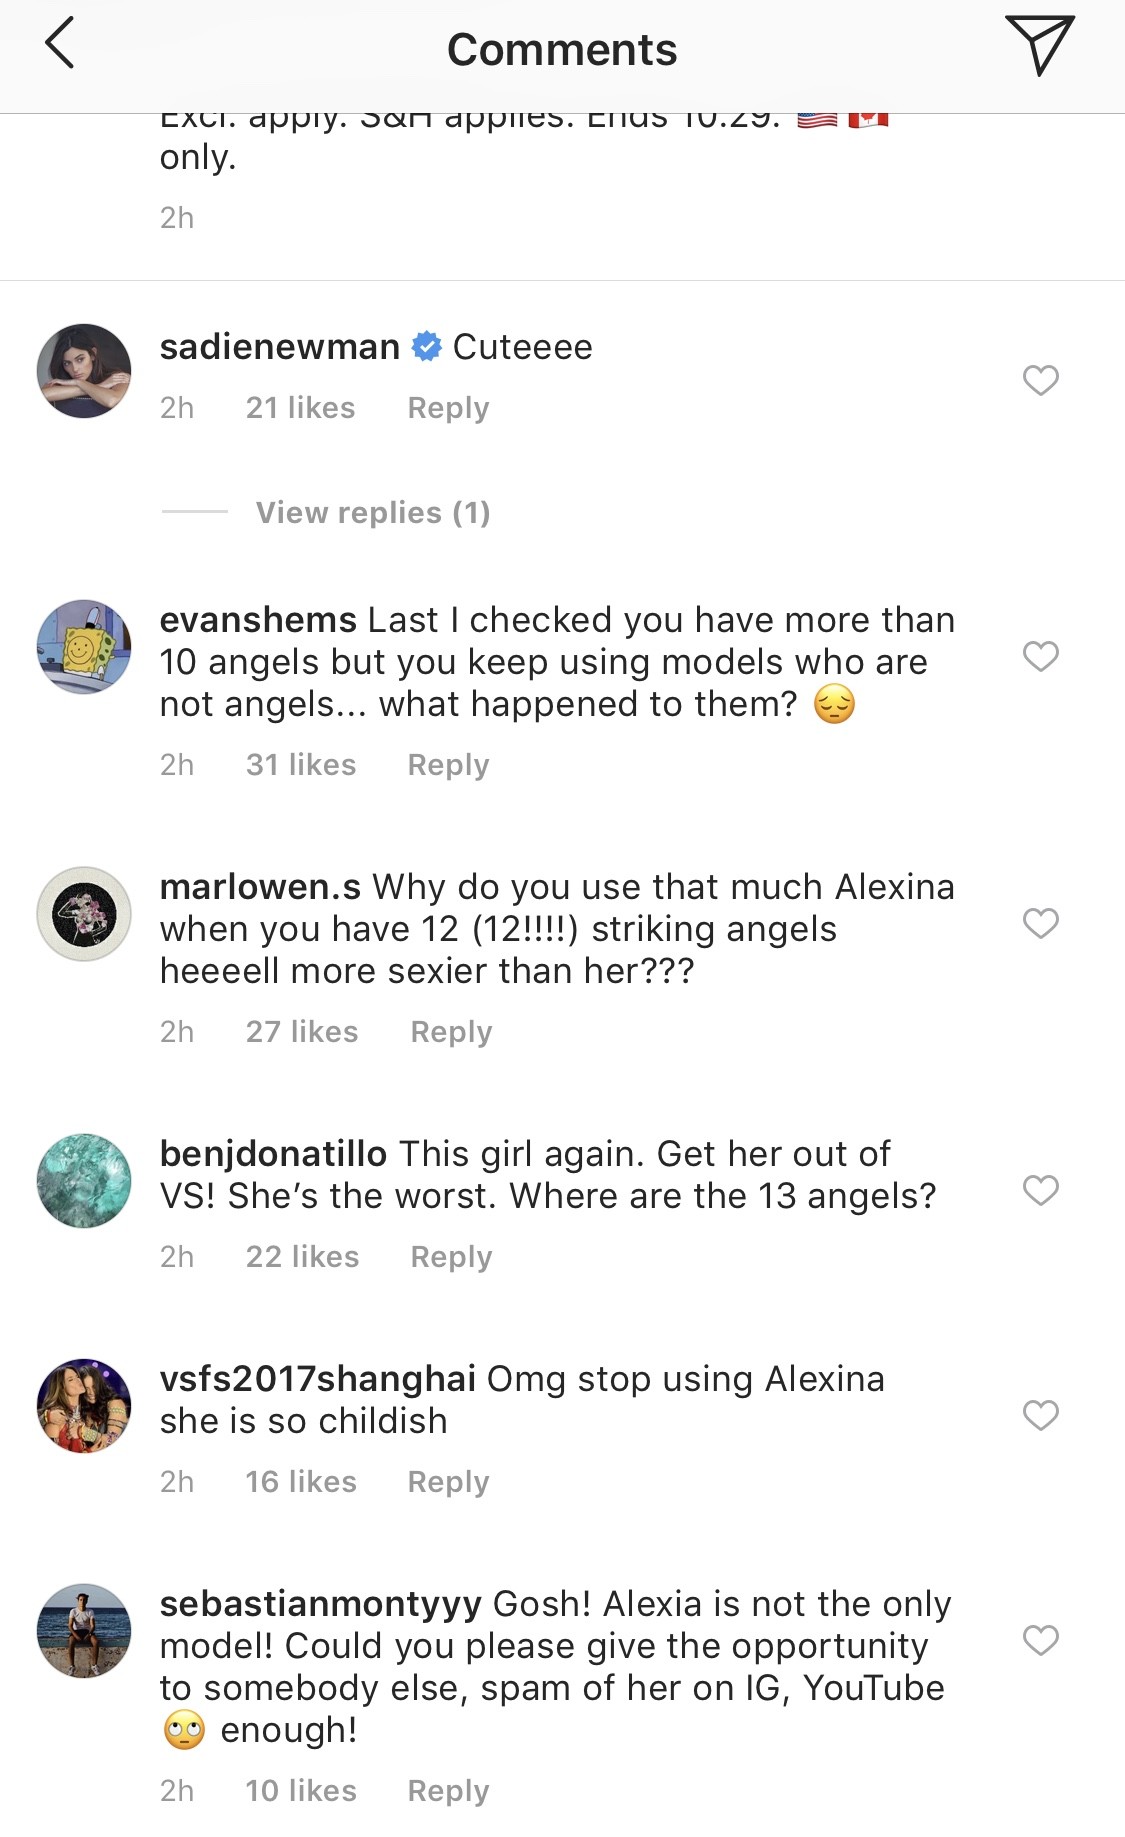
Task: Open marlowen.s profile avatar
Action: point(84,913)
